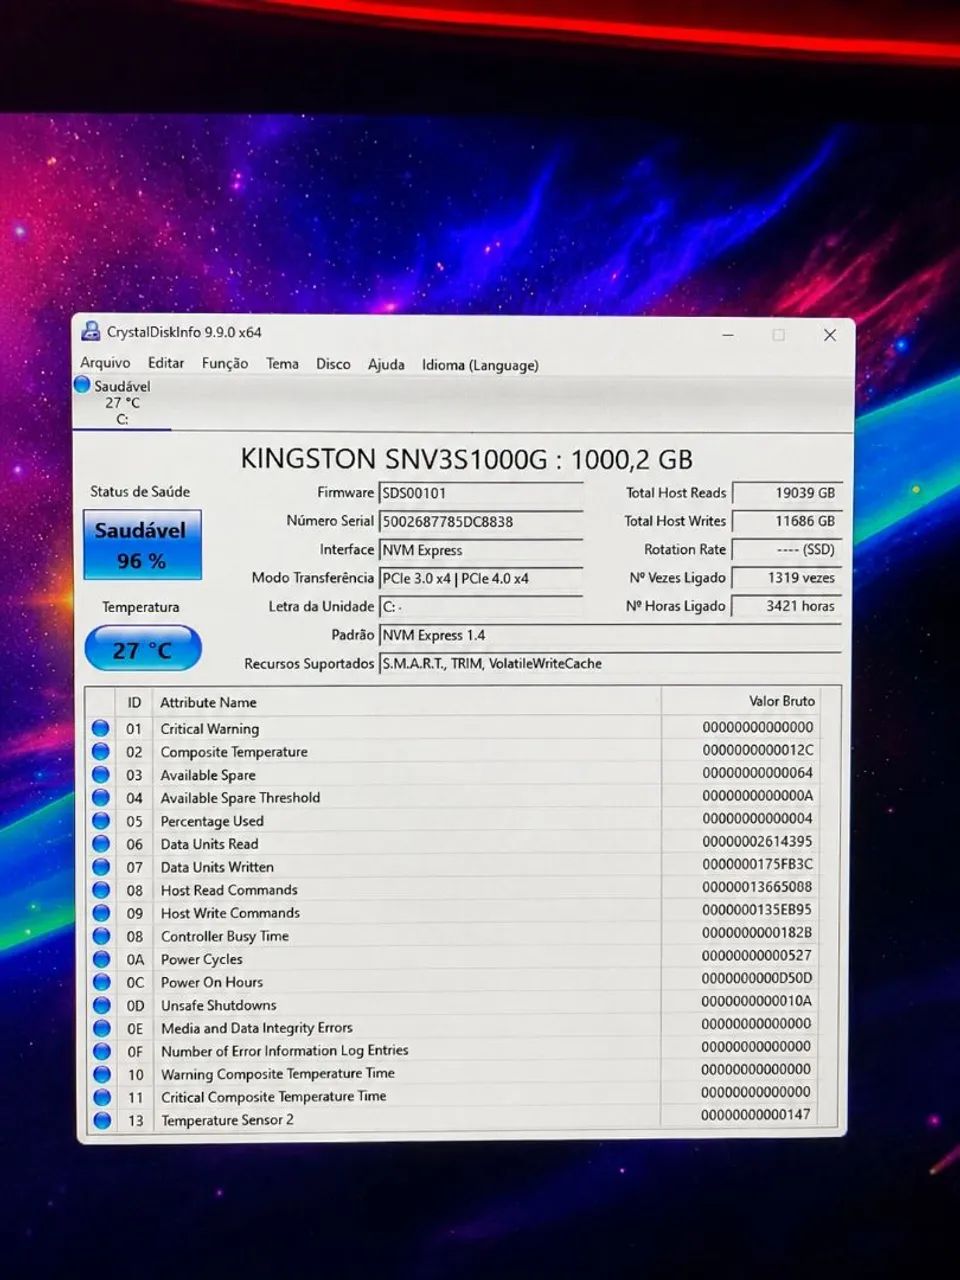Click the Rotation Rate value (SSD)
Image resolution: width=960 pixels, height=1280 pixels.
coord(787,549)
